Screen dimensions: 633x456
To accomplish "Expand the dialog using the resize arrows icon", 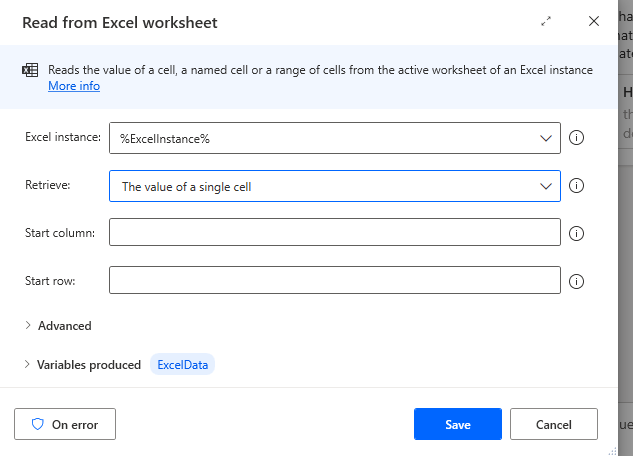I will [x=546, y=21].
